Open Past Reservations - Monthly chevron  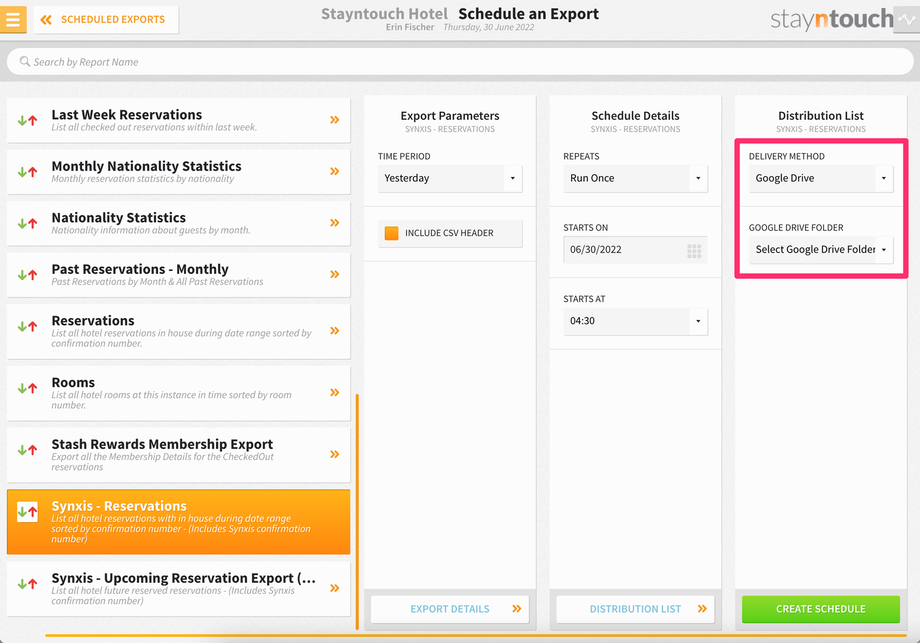point(334,274)
